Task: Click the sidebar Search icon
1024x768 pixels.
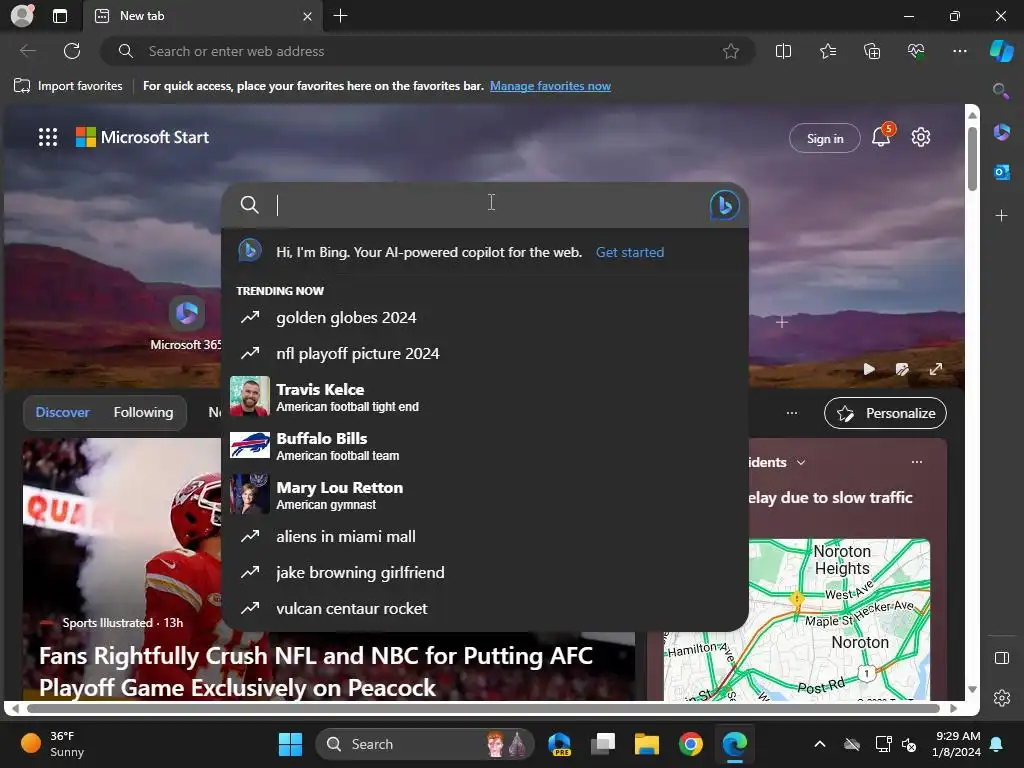Action: click(x=1000, y=91)
